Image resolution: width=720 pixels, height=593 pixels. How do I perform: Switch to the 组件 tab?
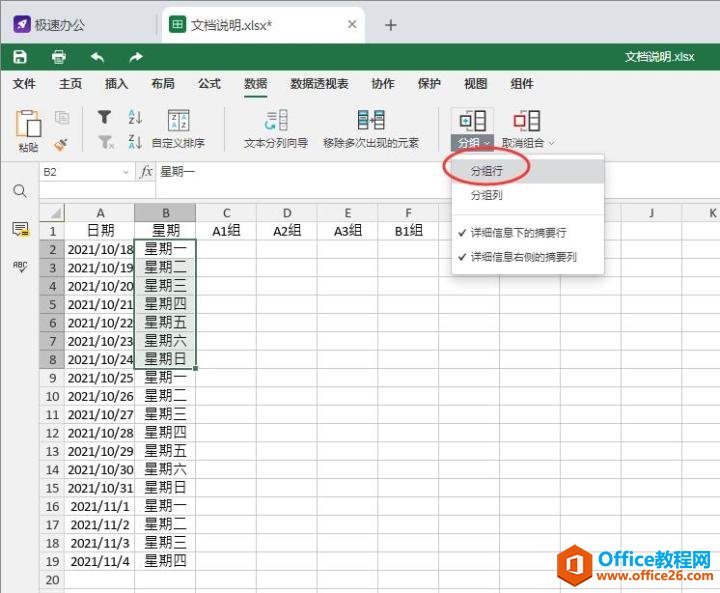click(x=522, y=84)
